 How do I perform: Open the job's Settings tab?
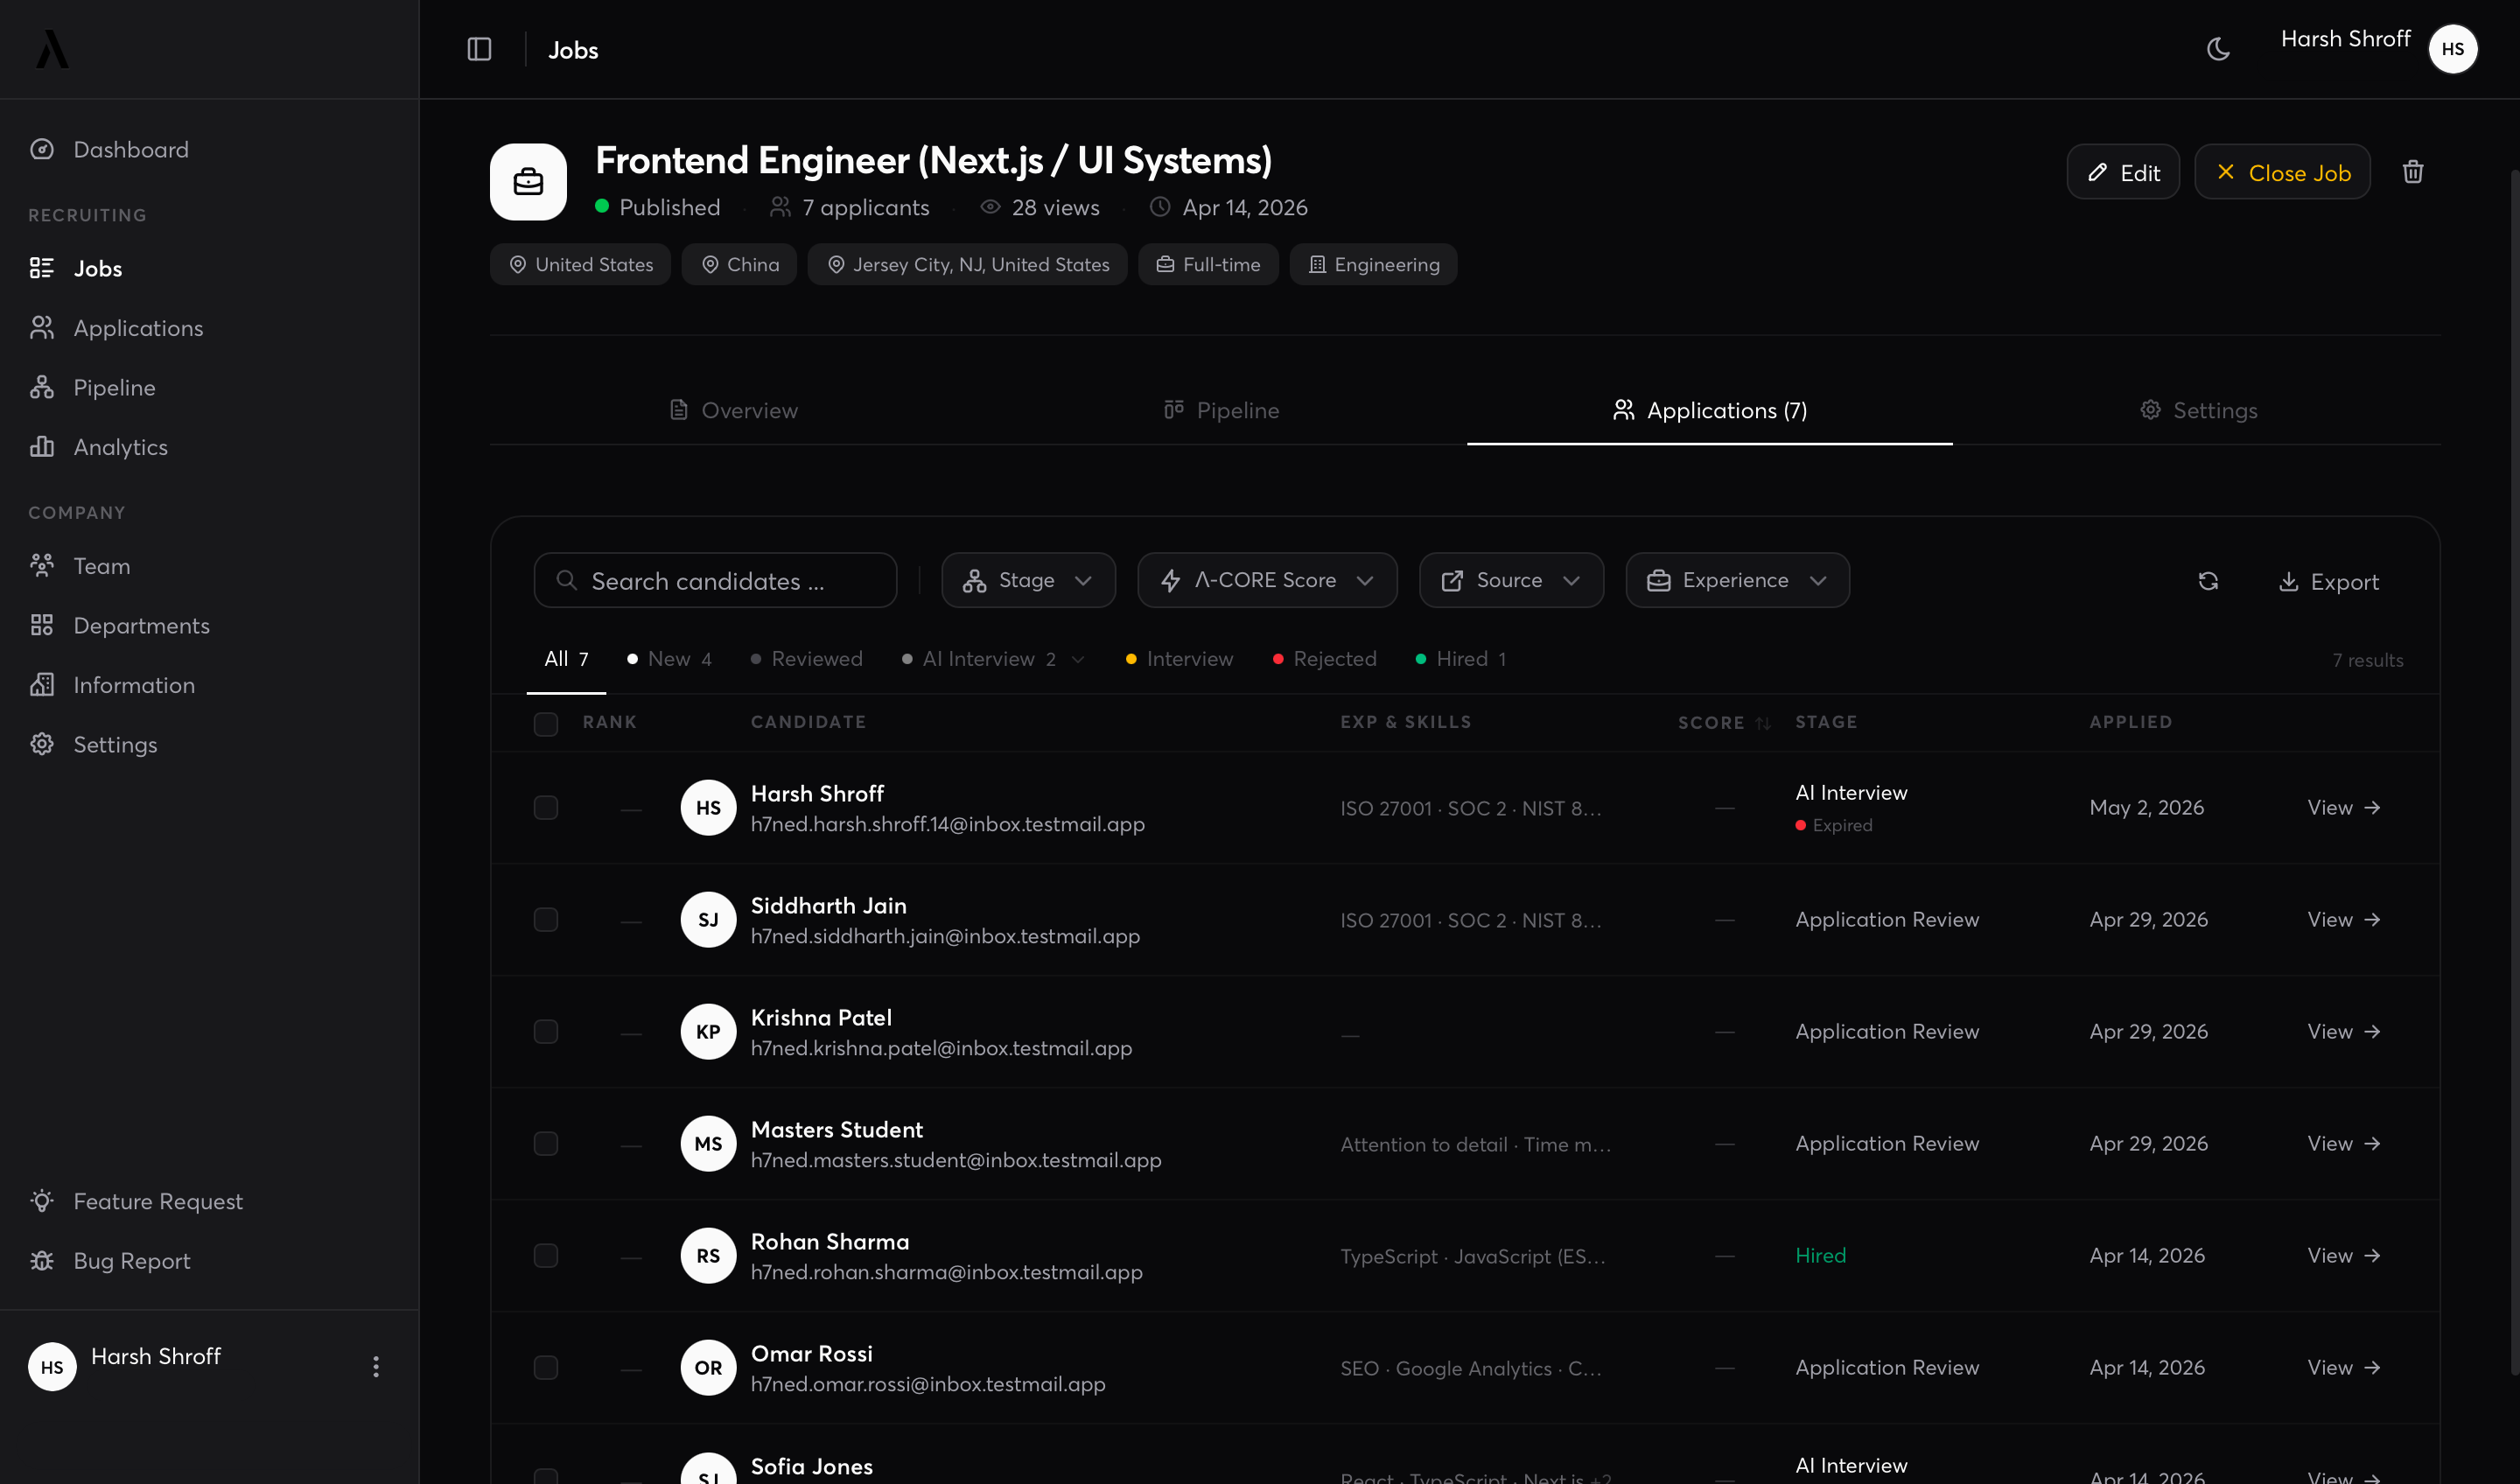point(2198,410)
